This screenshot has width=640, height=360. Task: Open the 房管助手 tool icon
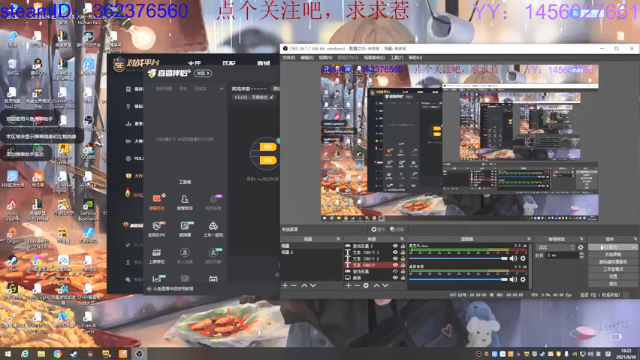coord(184,202)
